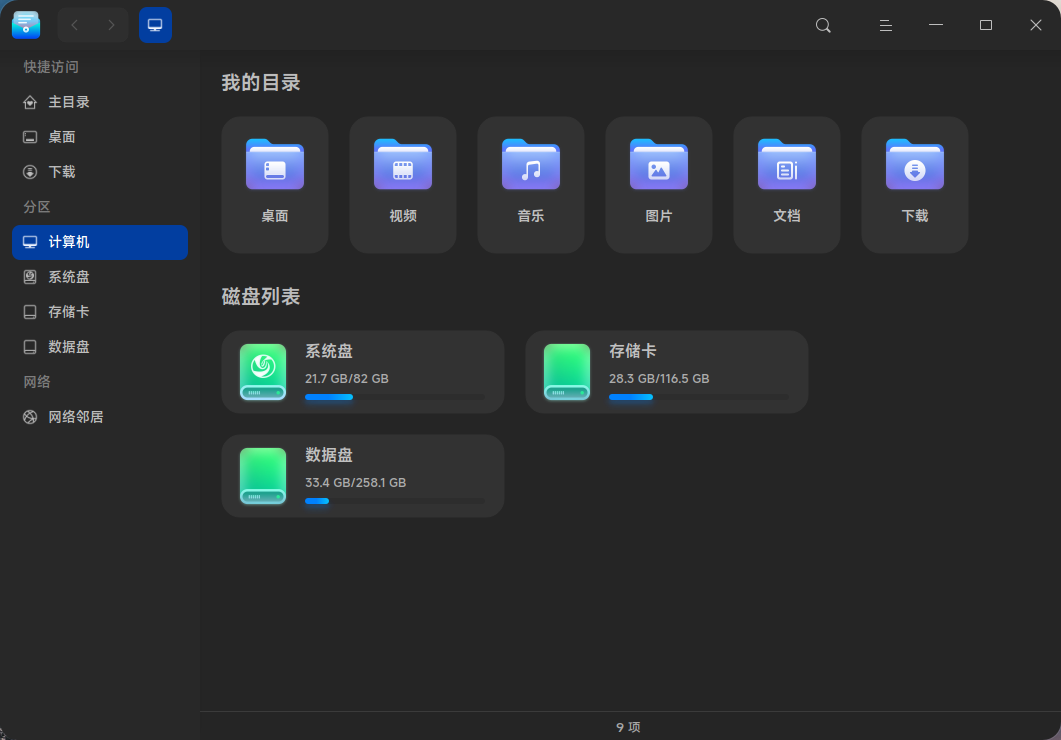Click the 存储卡 title in disk list card
1061x740 pixels.
pos(633,351)
